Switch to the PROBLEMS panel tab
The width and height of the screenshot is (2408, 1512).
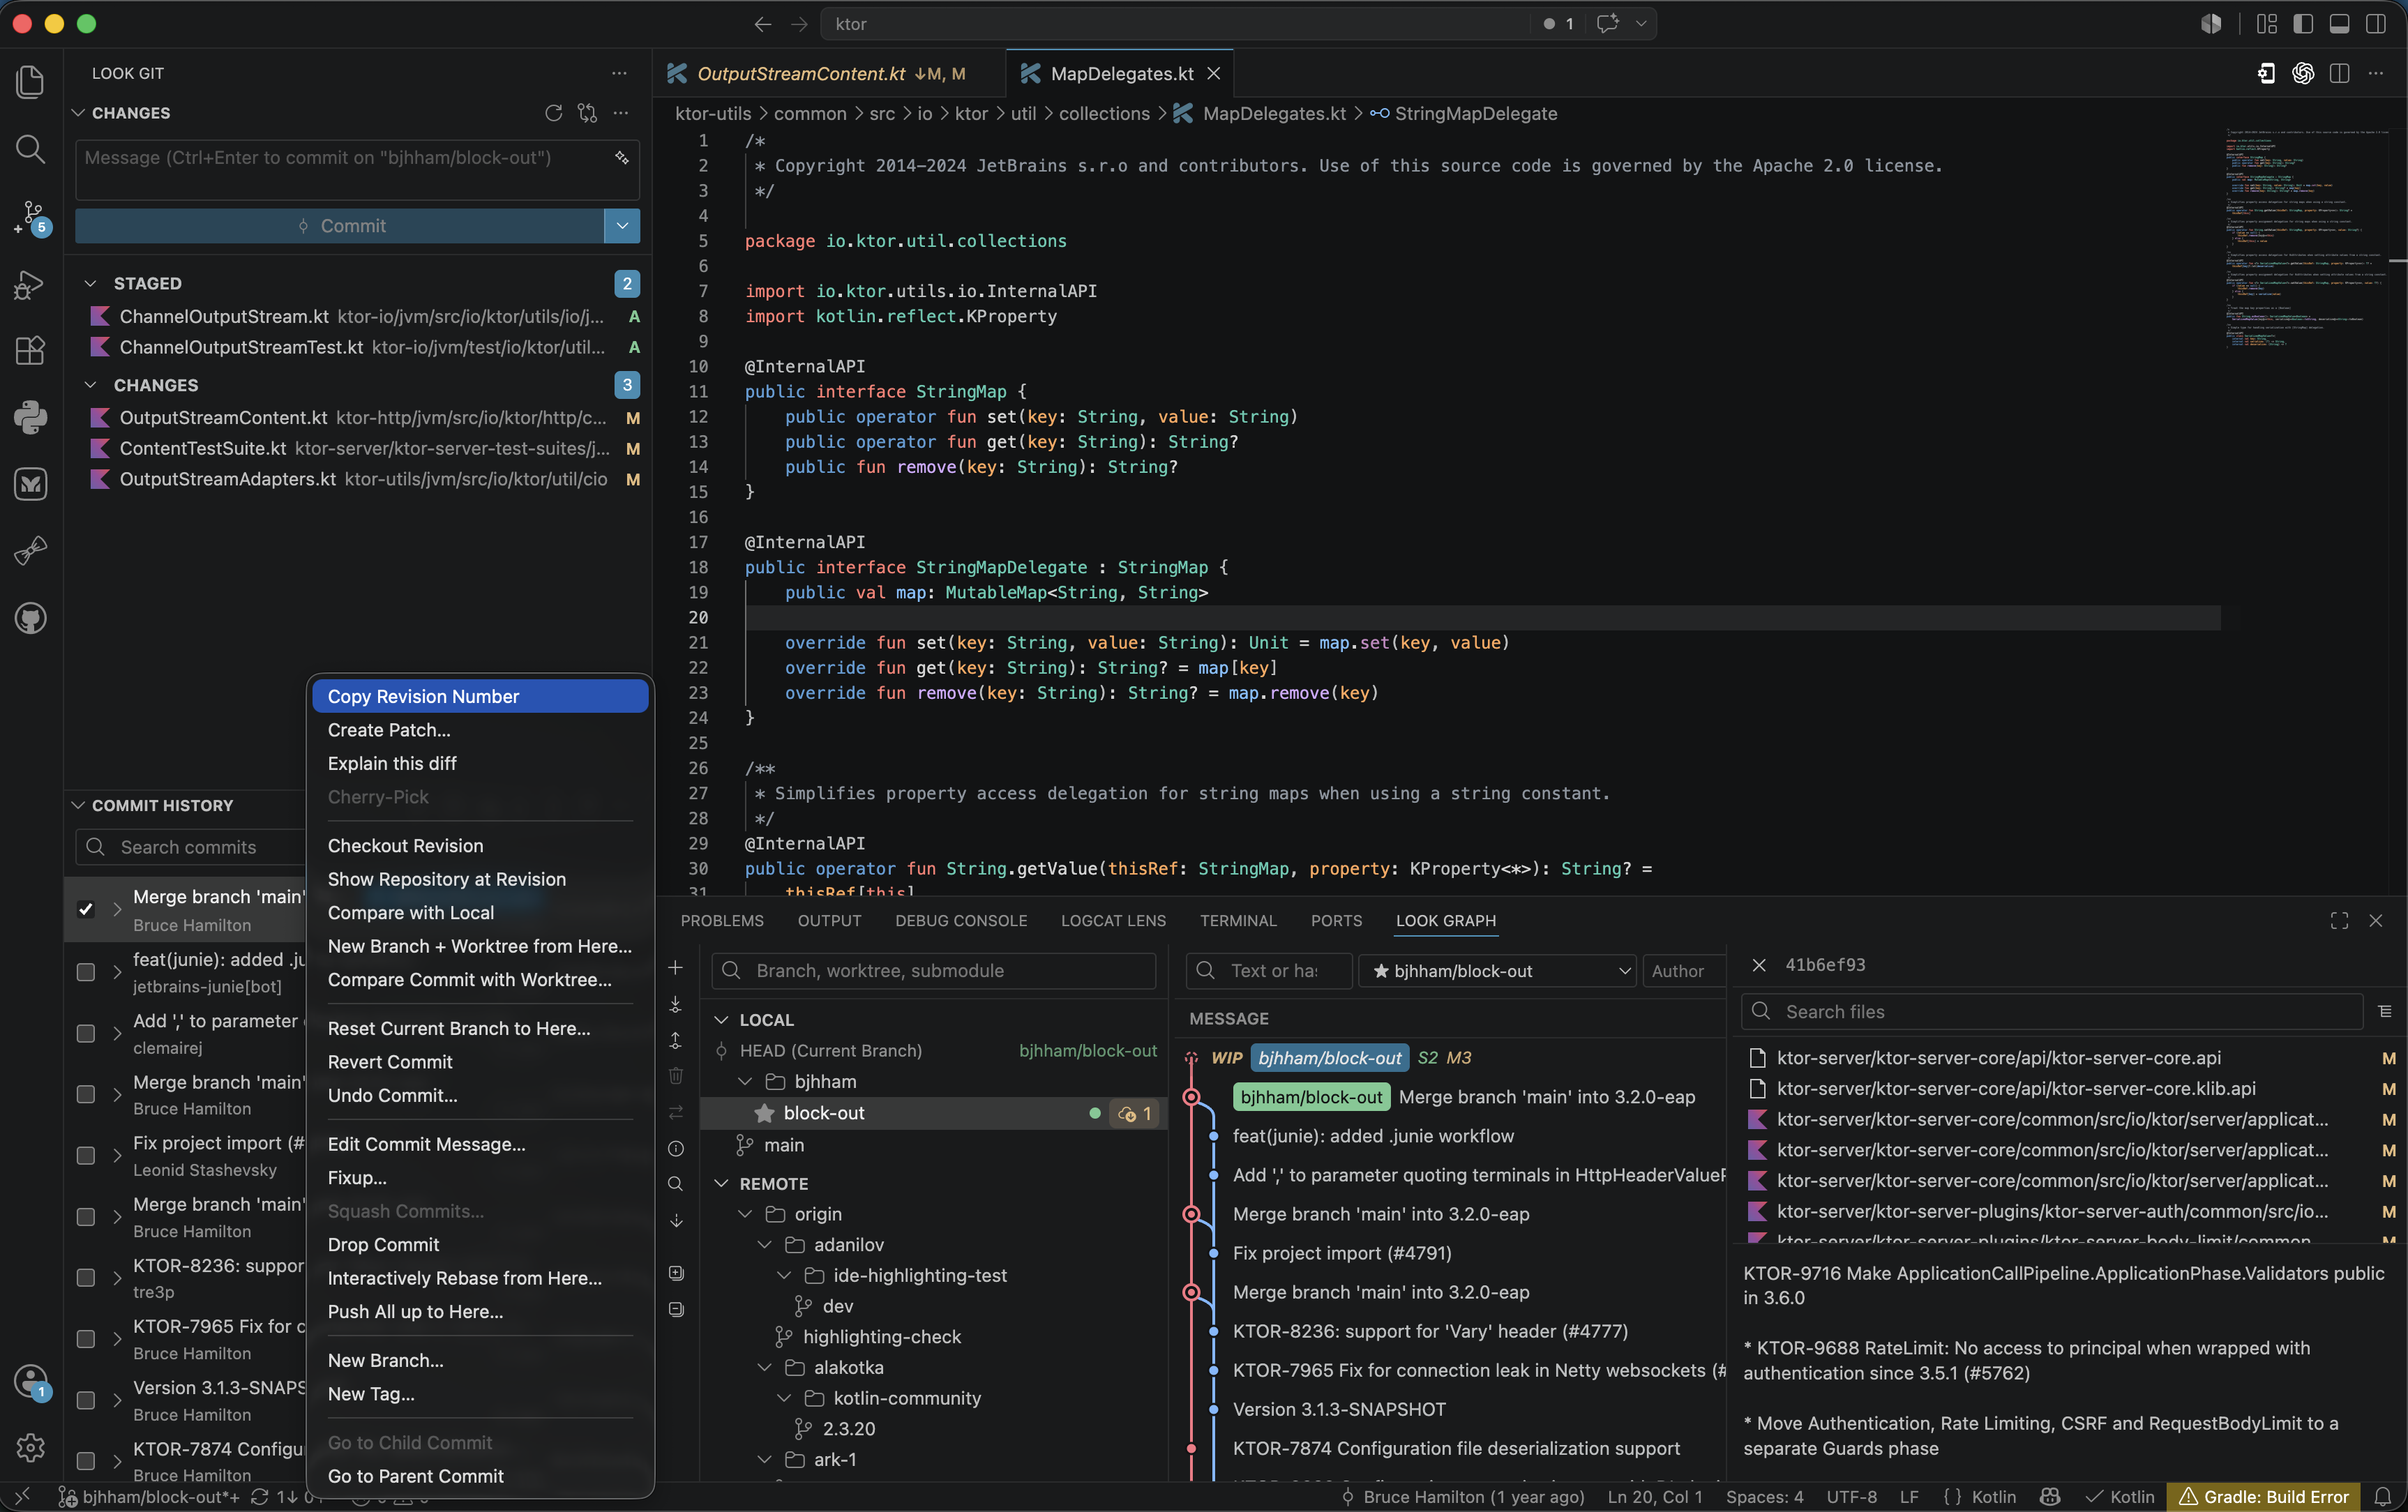click(x=722, y=920)
